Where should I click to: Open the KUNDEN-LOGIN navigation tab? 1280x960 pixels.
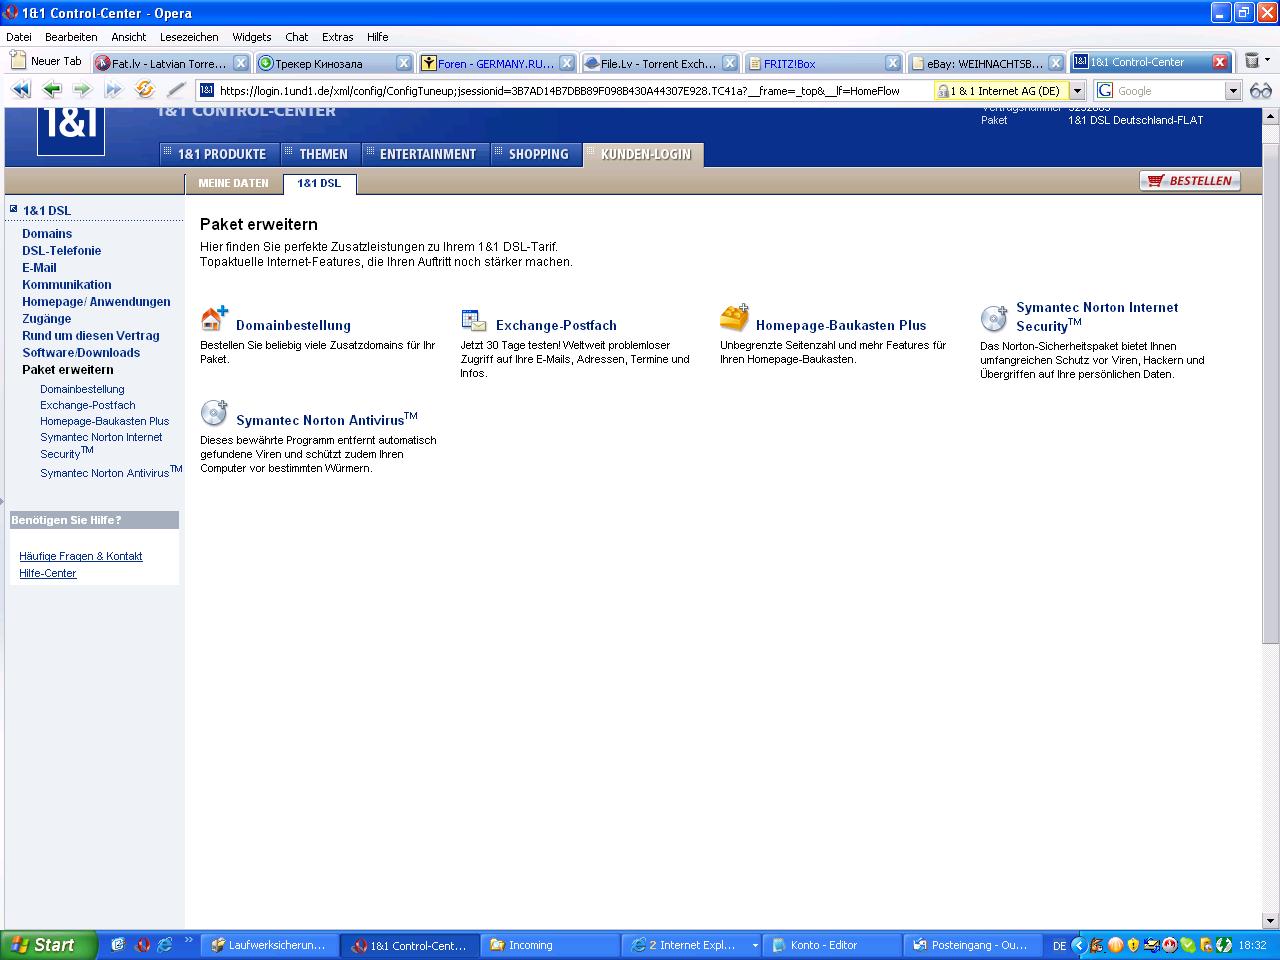click(x=644, y=154)
